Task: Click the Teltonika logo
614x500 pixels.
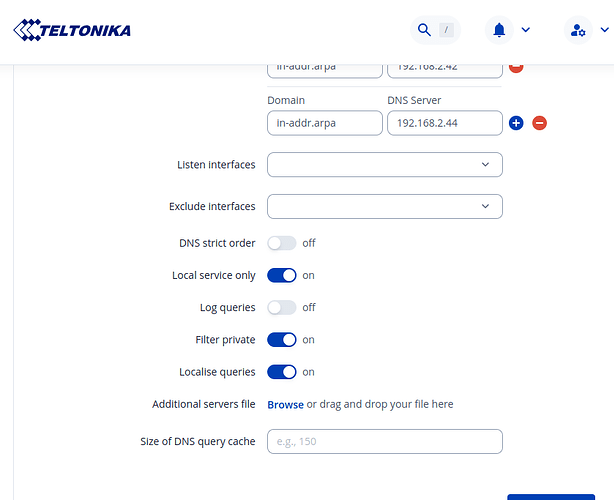Action: click(72, 30)
